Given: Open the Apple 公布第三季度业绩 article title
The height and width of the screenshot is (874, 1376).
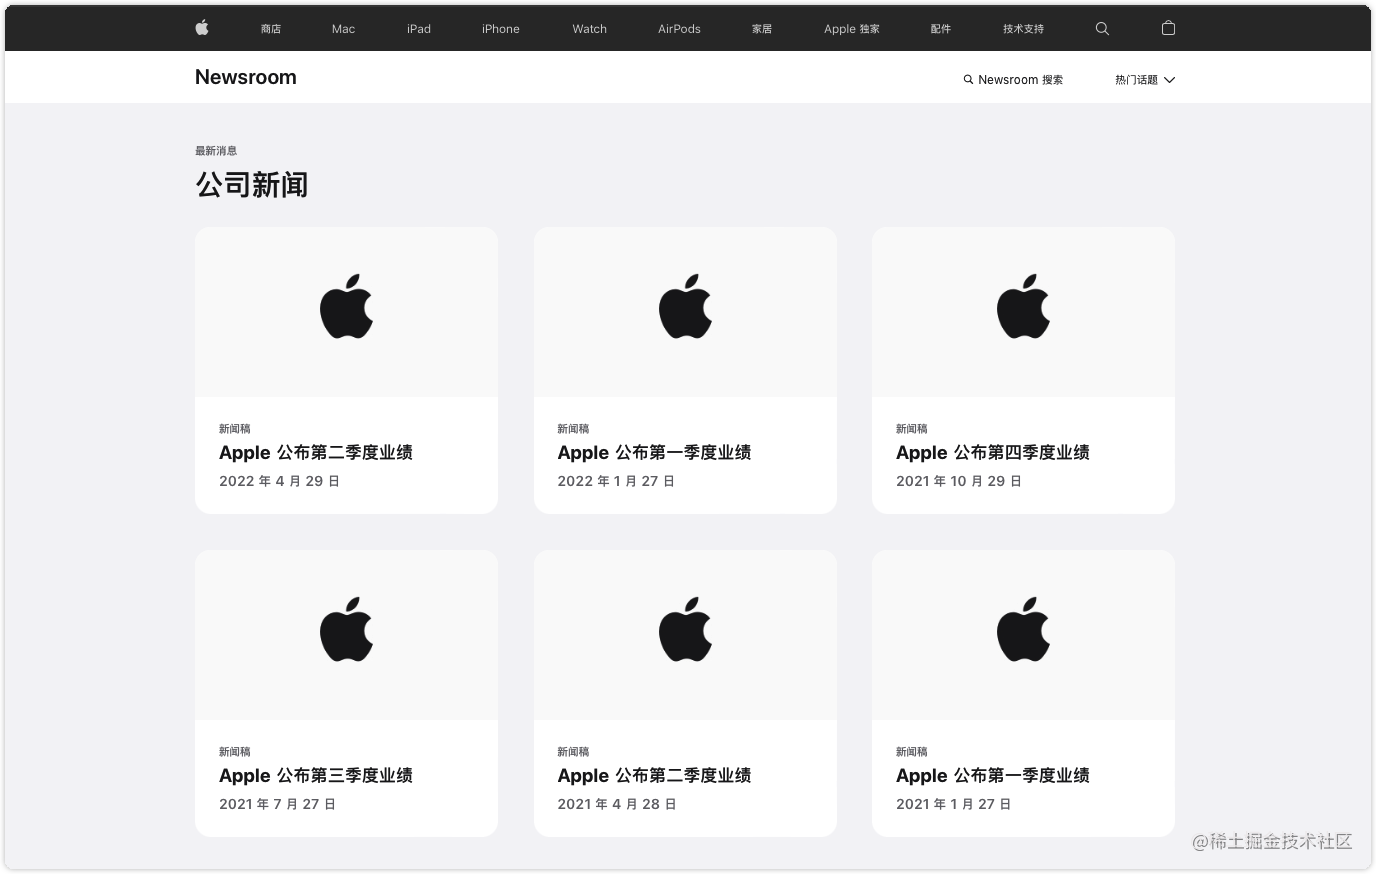Looking at the screenshot, I should coord(316,775).
